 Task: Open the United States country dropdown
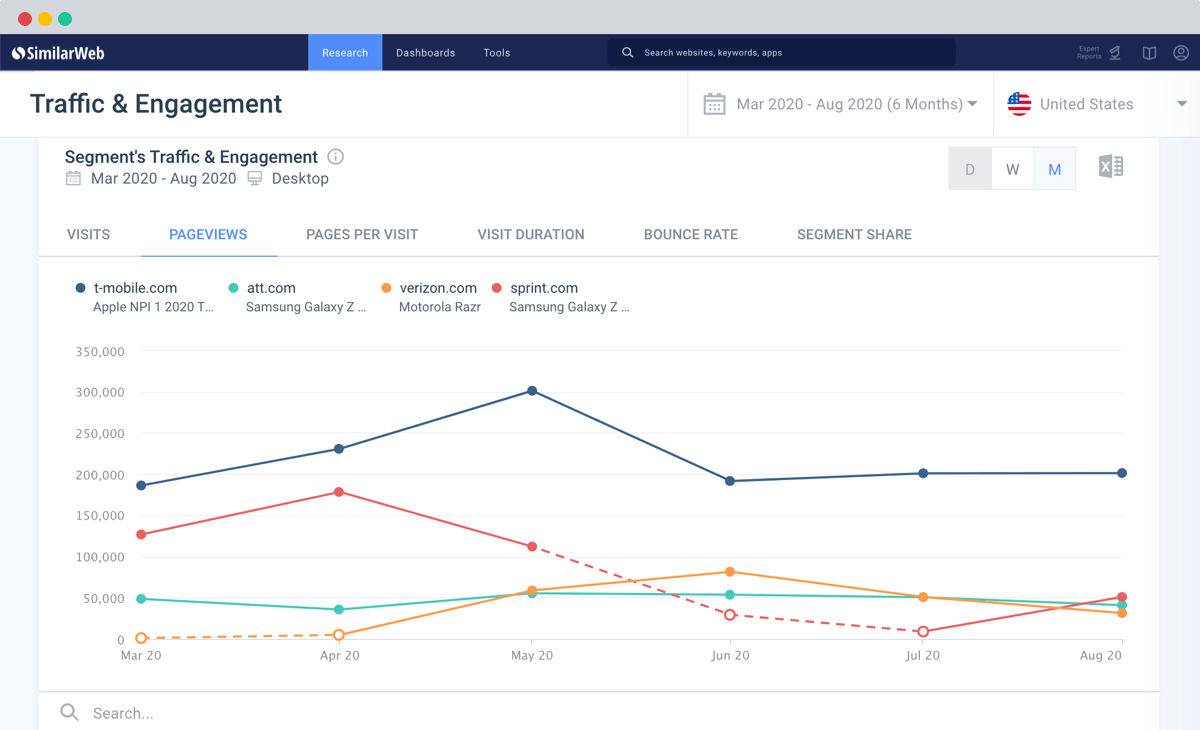[x=1097, y=104]
